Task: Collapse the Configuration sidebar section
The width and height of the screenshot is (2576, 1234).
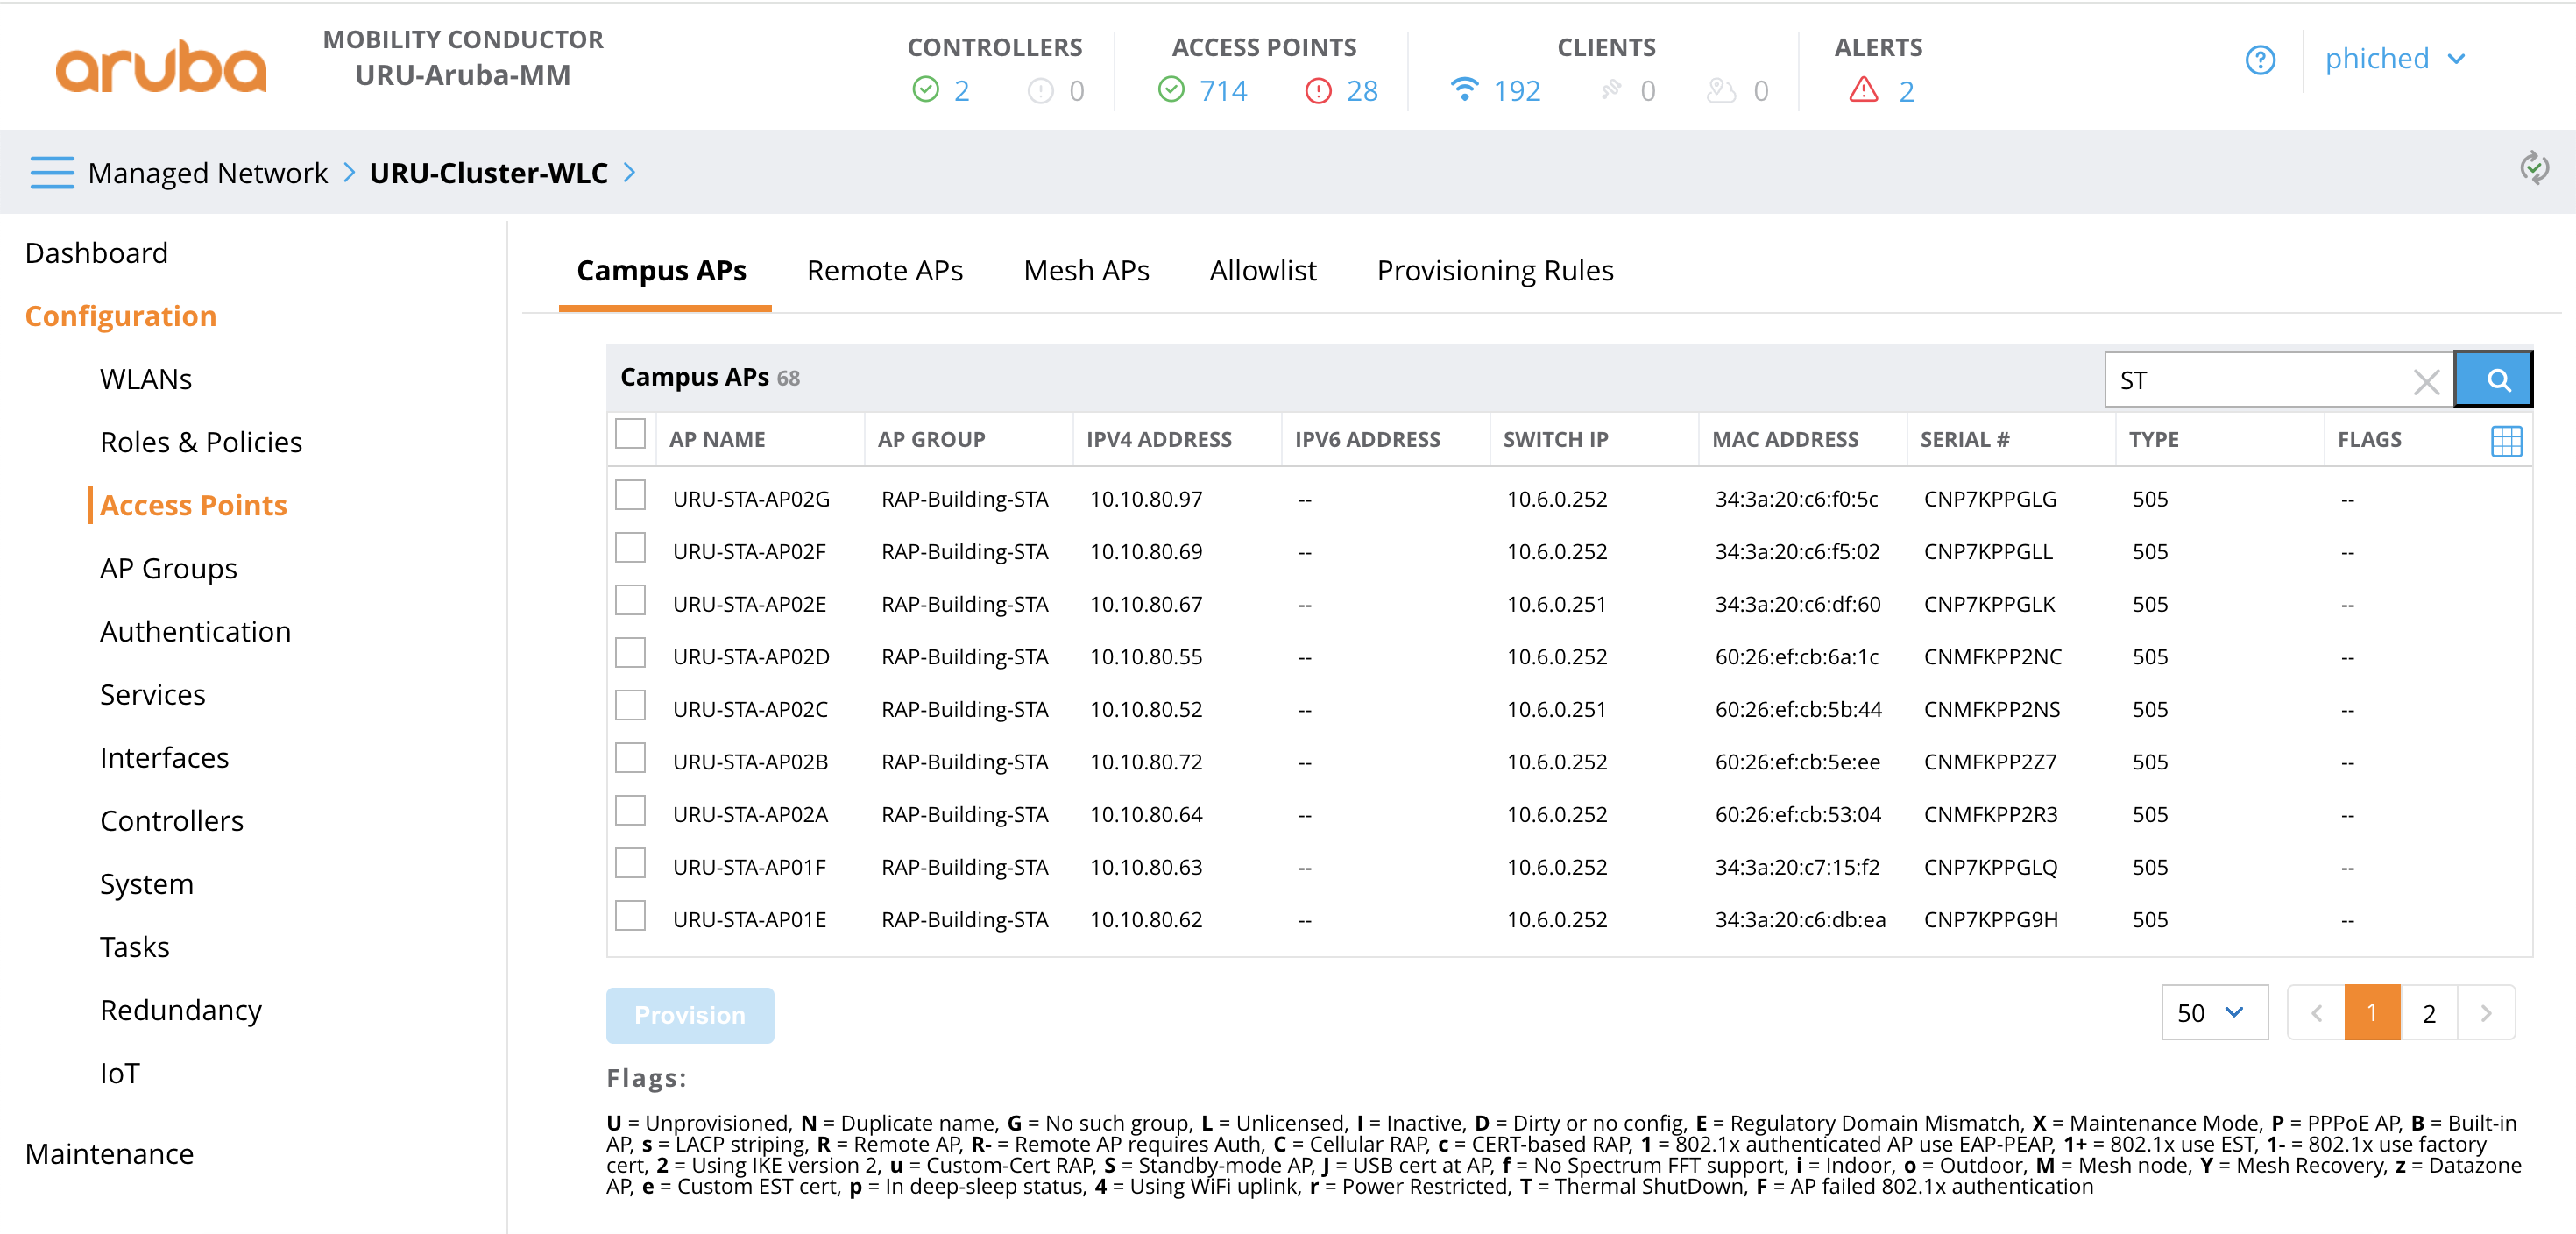Action: tap(120, 316)
